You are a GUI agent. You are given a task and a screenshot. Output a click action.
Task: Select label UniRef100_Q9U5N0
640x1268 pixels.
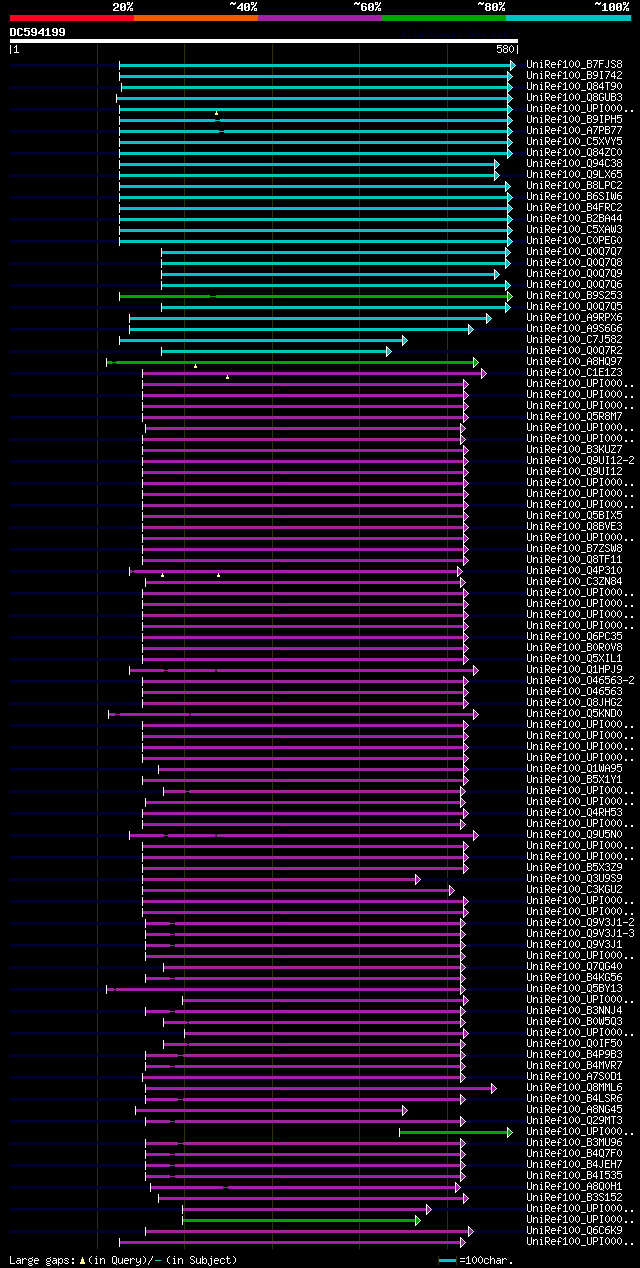[574, 834]
